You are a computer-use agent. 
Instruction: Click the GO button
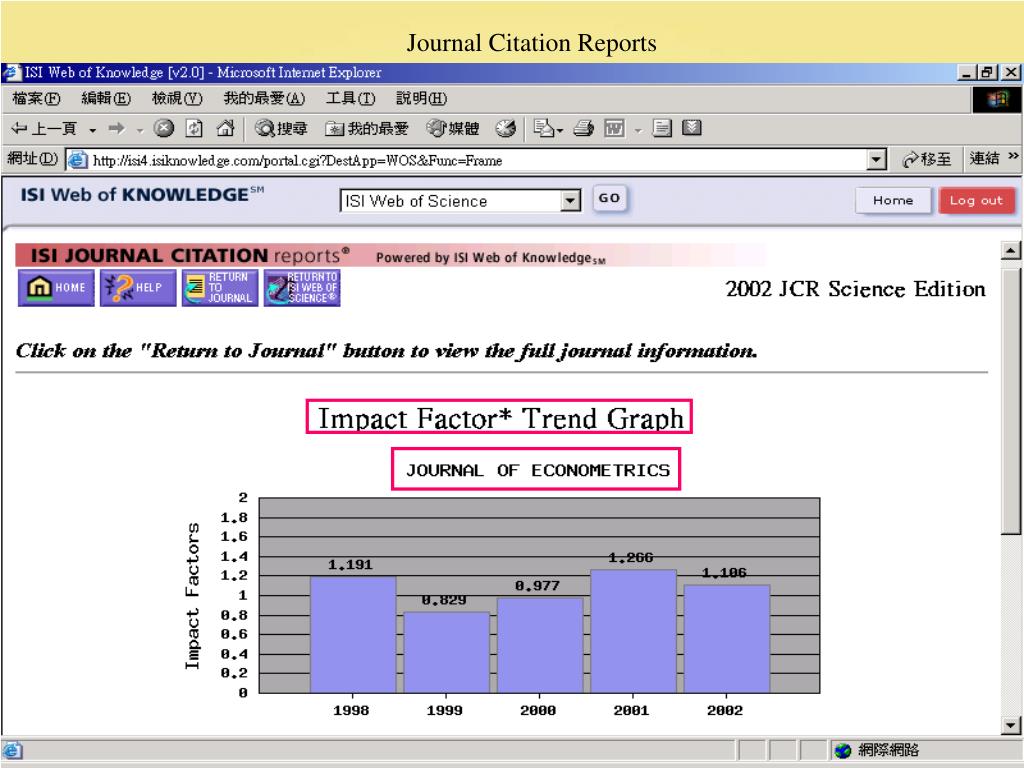(609, 199)
